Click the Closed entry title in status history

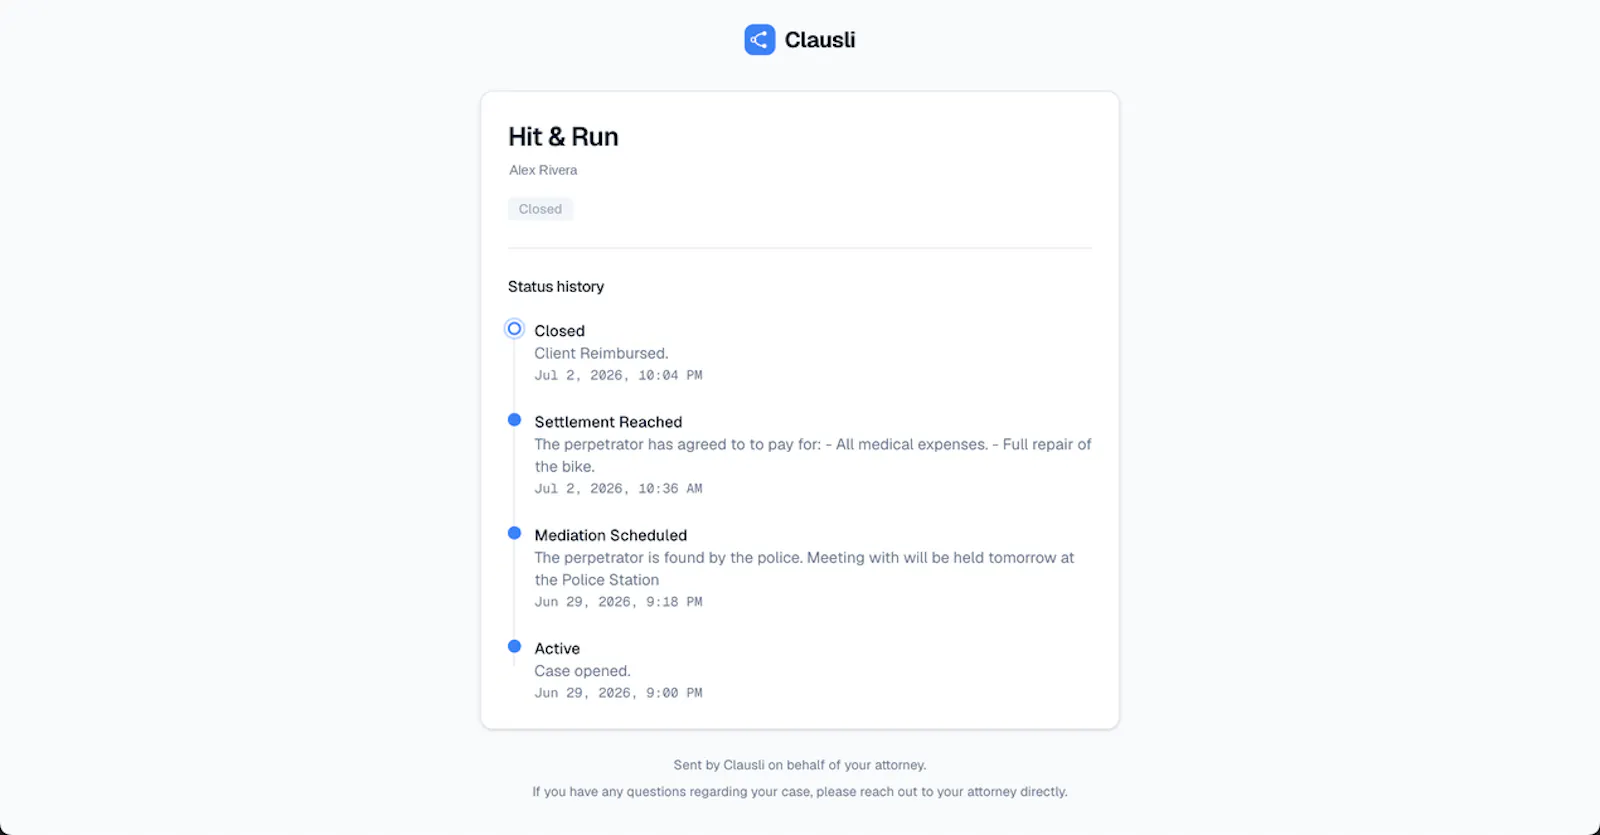pos(559,331)
